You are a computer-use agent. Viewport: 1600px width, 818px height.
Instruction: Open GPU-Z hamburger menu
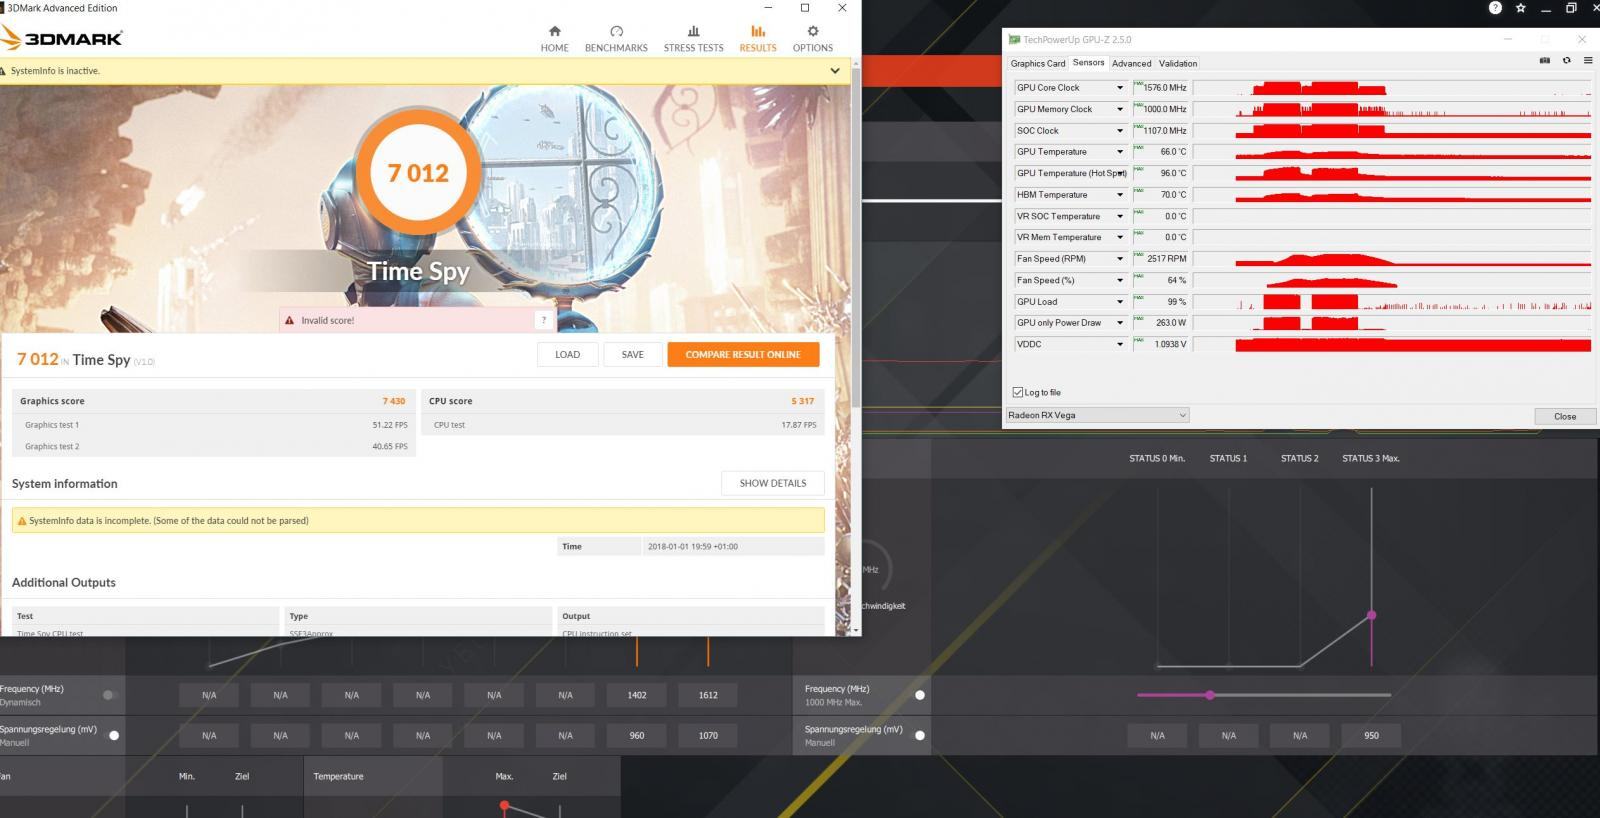pyautogui.click(x=1588, y=60)
